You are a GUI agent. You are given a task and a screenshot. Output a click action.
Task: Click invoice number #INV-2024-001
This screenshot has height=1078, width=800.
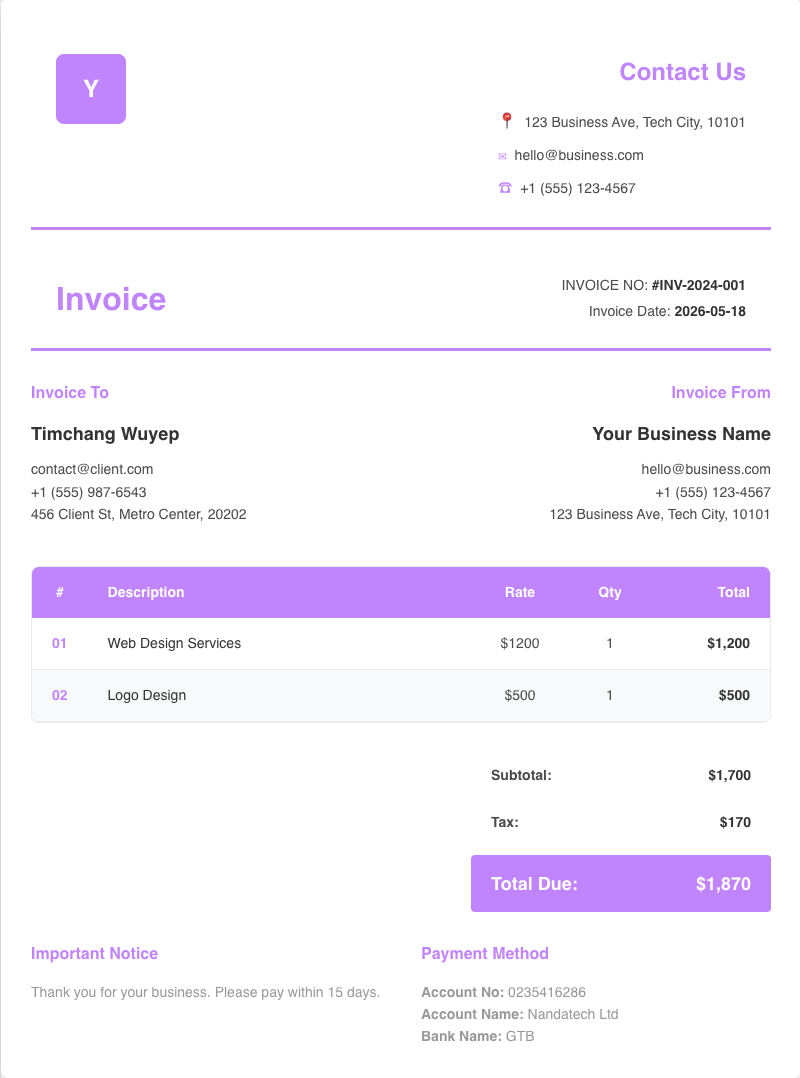pyautogui.click(x=698, y=285)
